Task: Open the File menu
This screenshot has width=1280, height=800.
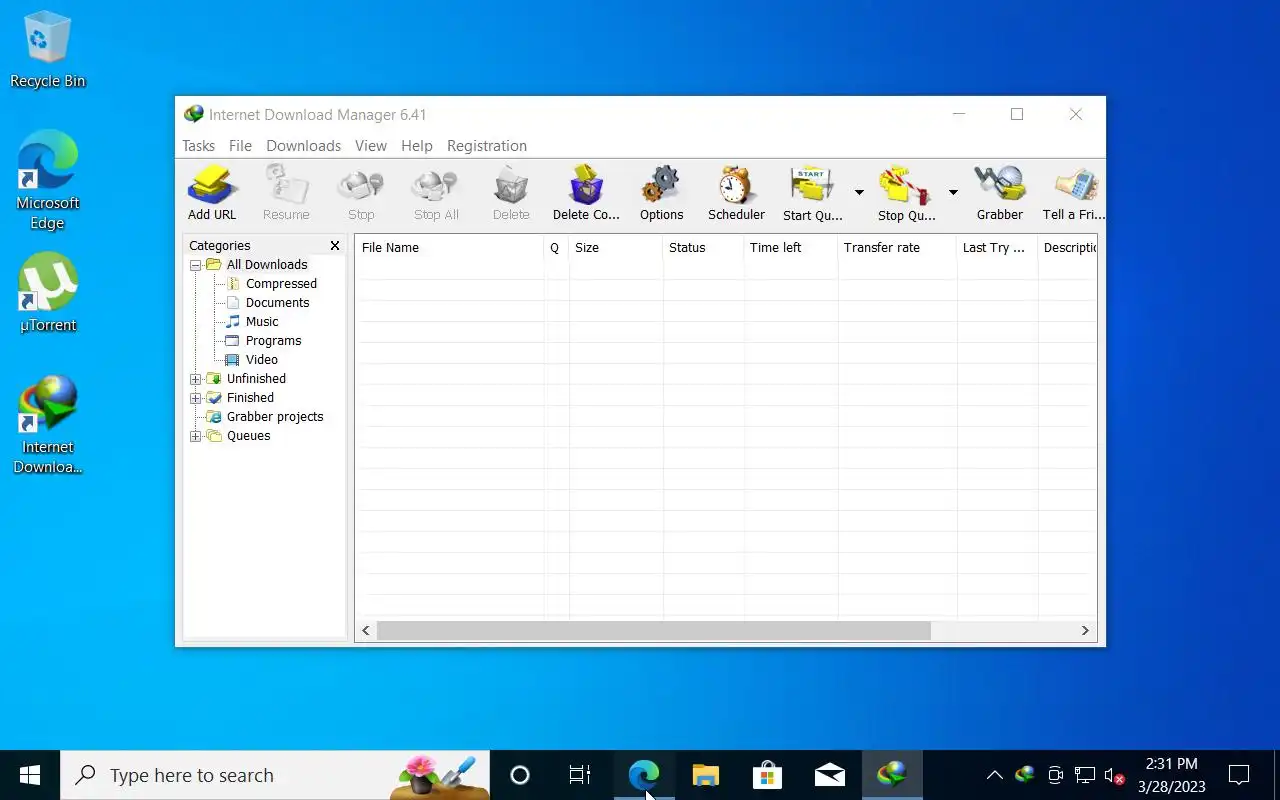Action: tap(240, 146)
